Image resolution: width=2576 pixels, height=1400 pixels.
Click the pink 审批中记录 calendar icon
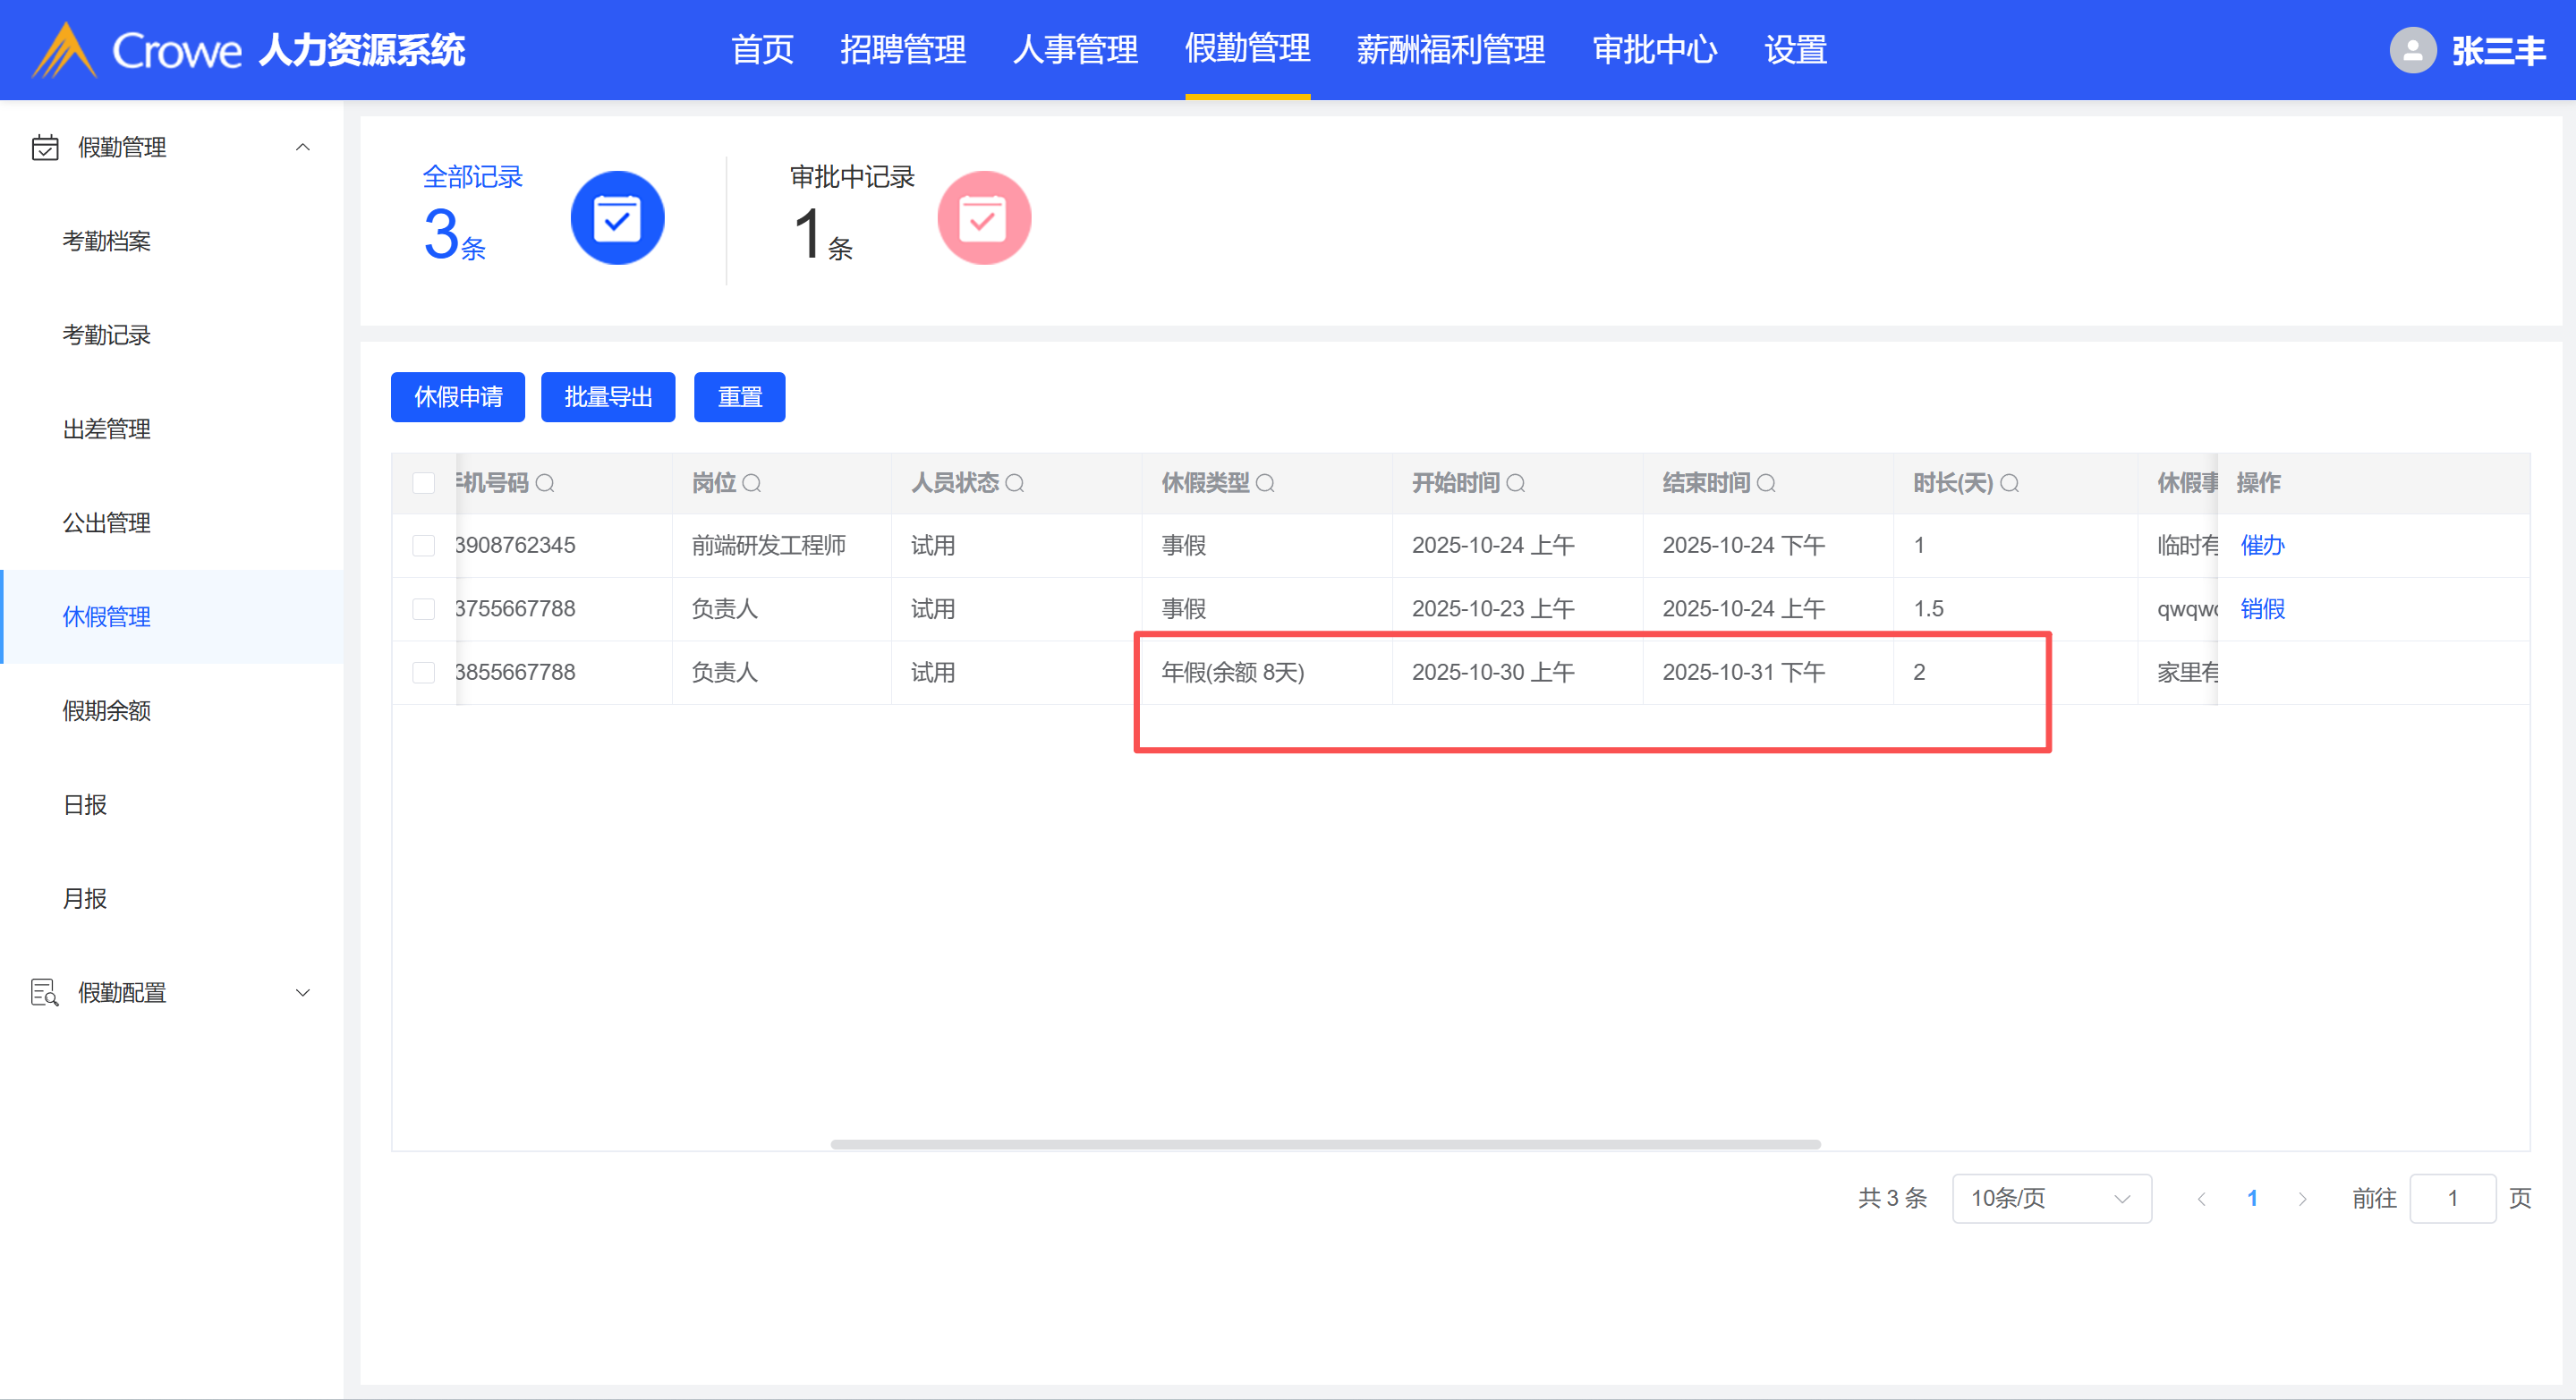(983, 218)
